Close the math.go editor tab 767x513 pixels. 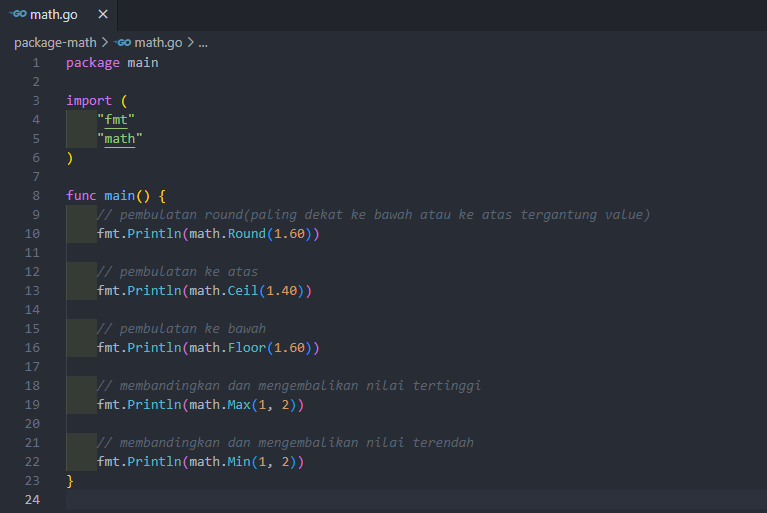pyautogui.click(x=103, y=15)
